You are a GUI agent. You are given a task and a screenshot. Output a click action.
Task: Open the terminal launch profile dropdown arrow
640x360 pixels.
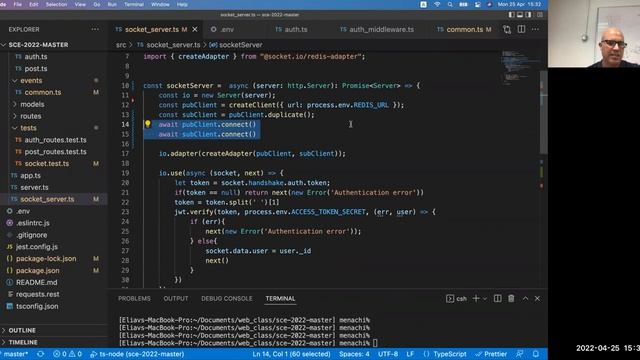[x=485, y=299]
